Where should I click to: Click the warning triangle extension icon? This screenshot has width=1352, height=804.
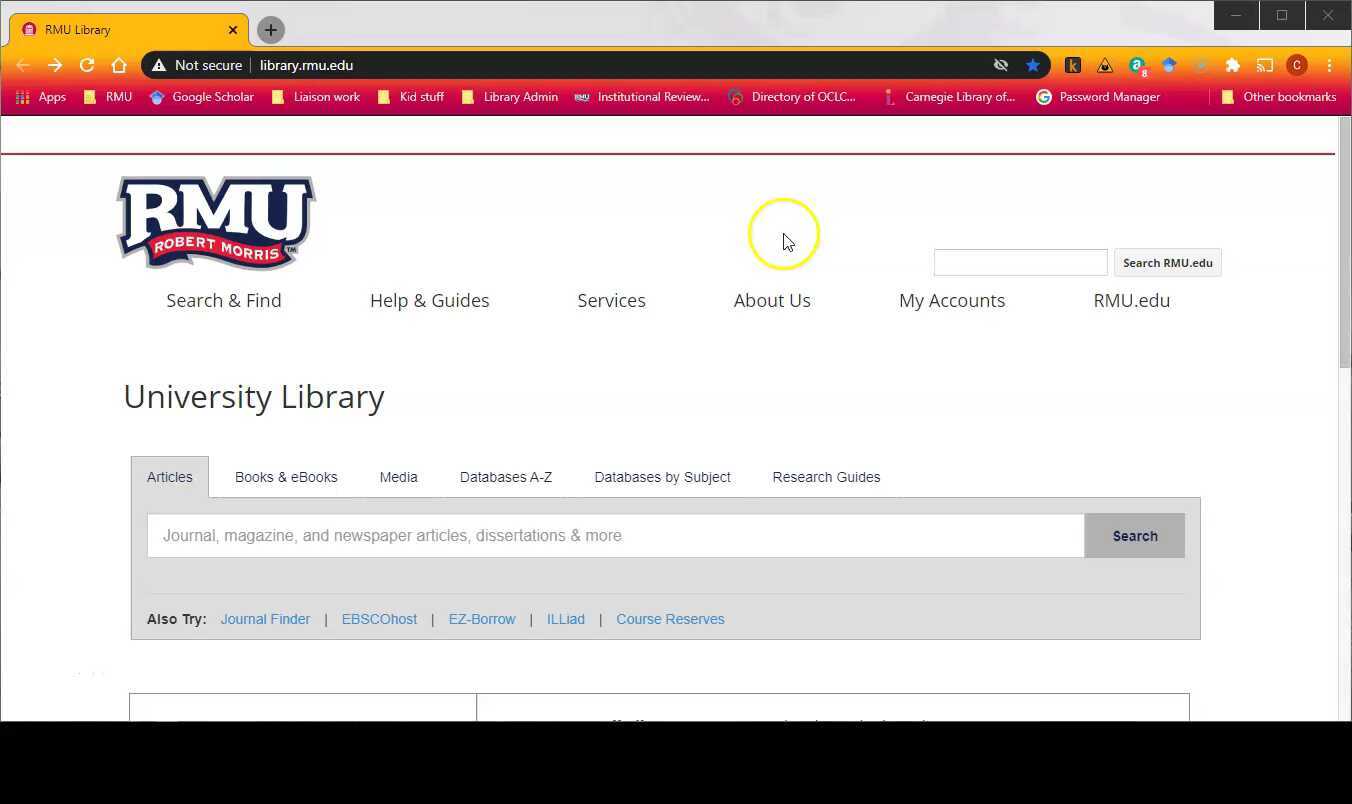click(x=1105, y=65)
